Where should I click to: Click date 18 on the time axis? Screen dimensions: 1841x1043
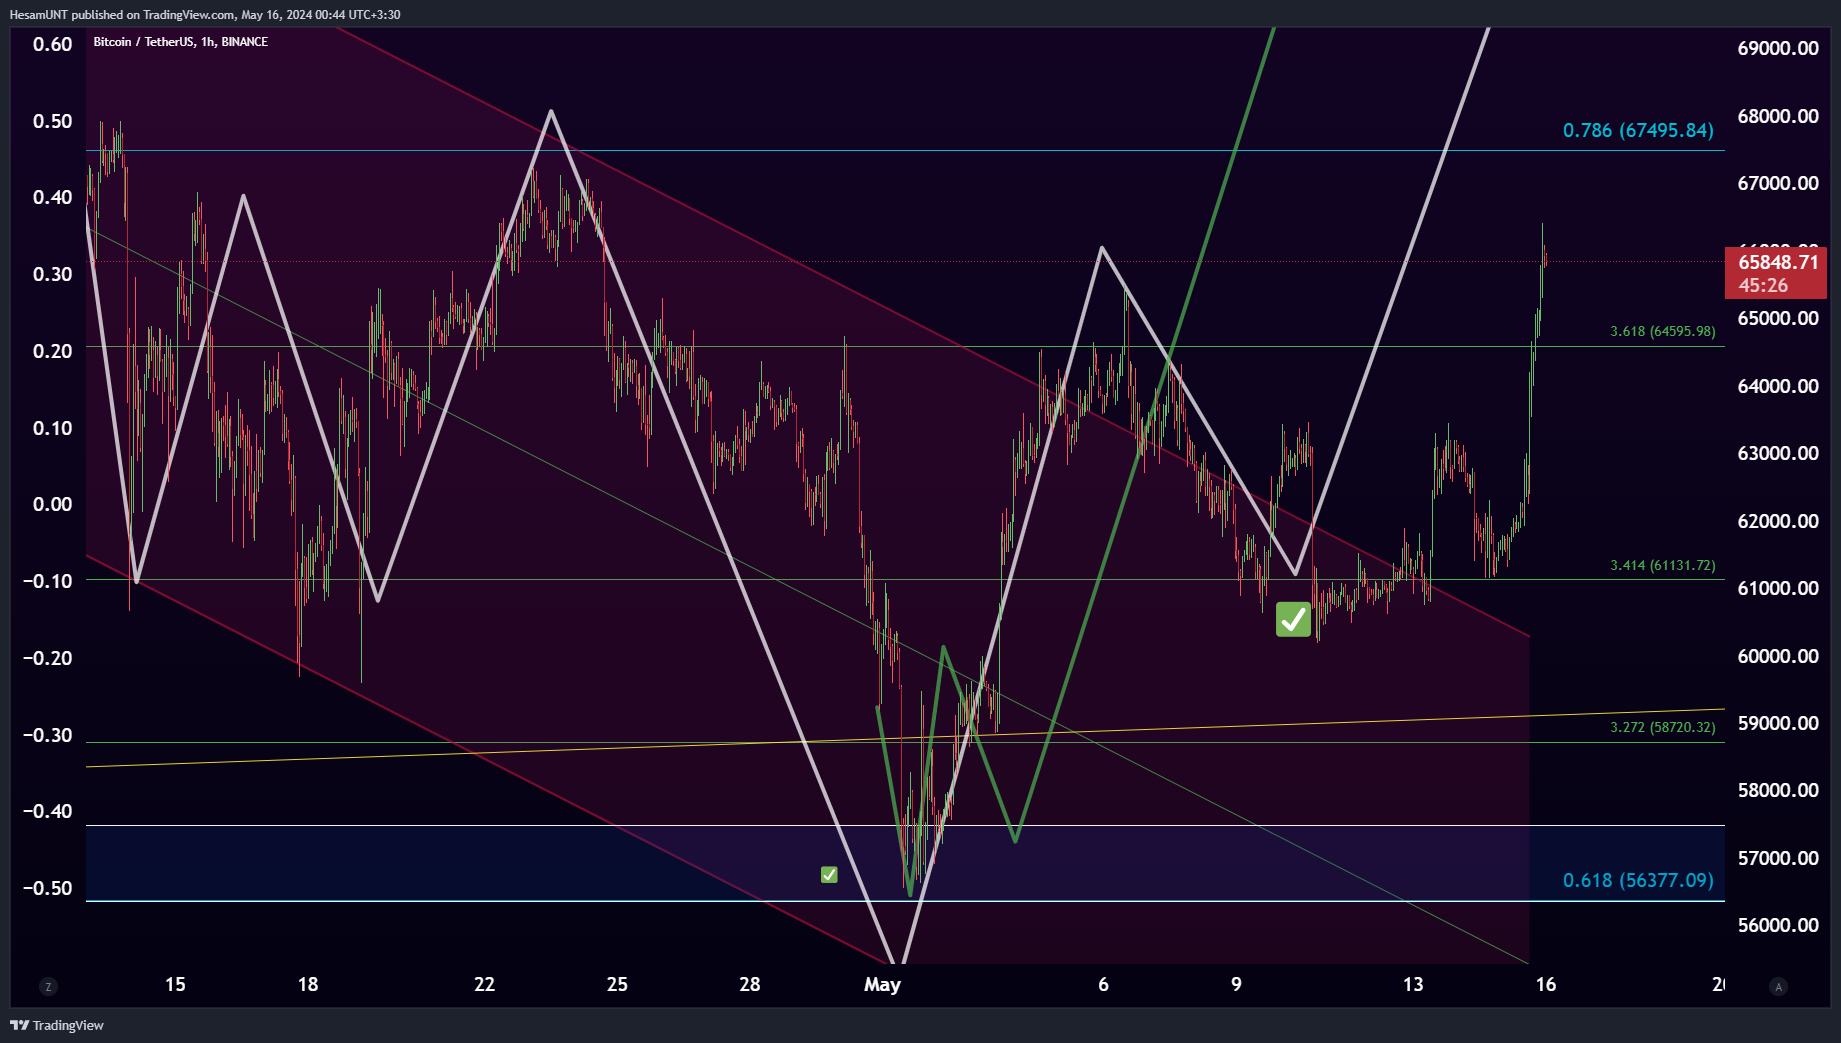(308, 984)
